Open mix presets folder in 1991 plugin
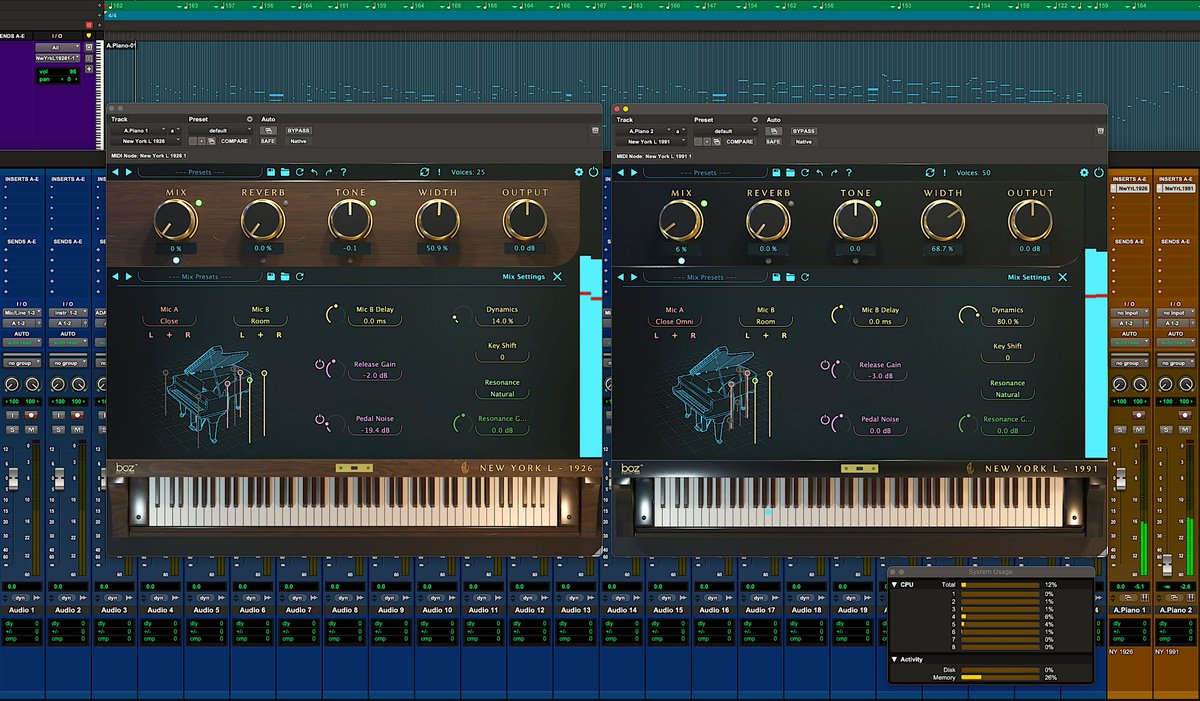Viewport: 1200px width, 701px height. (790, 277)
